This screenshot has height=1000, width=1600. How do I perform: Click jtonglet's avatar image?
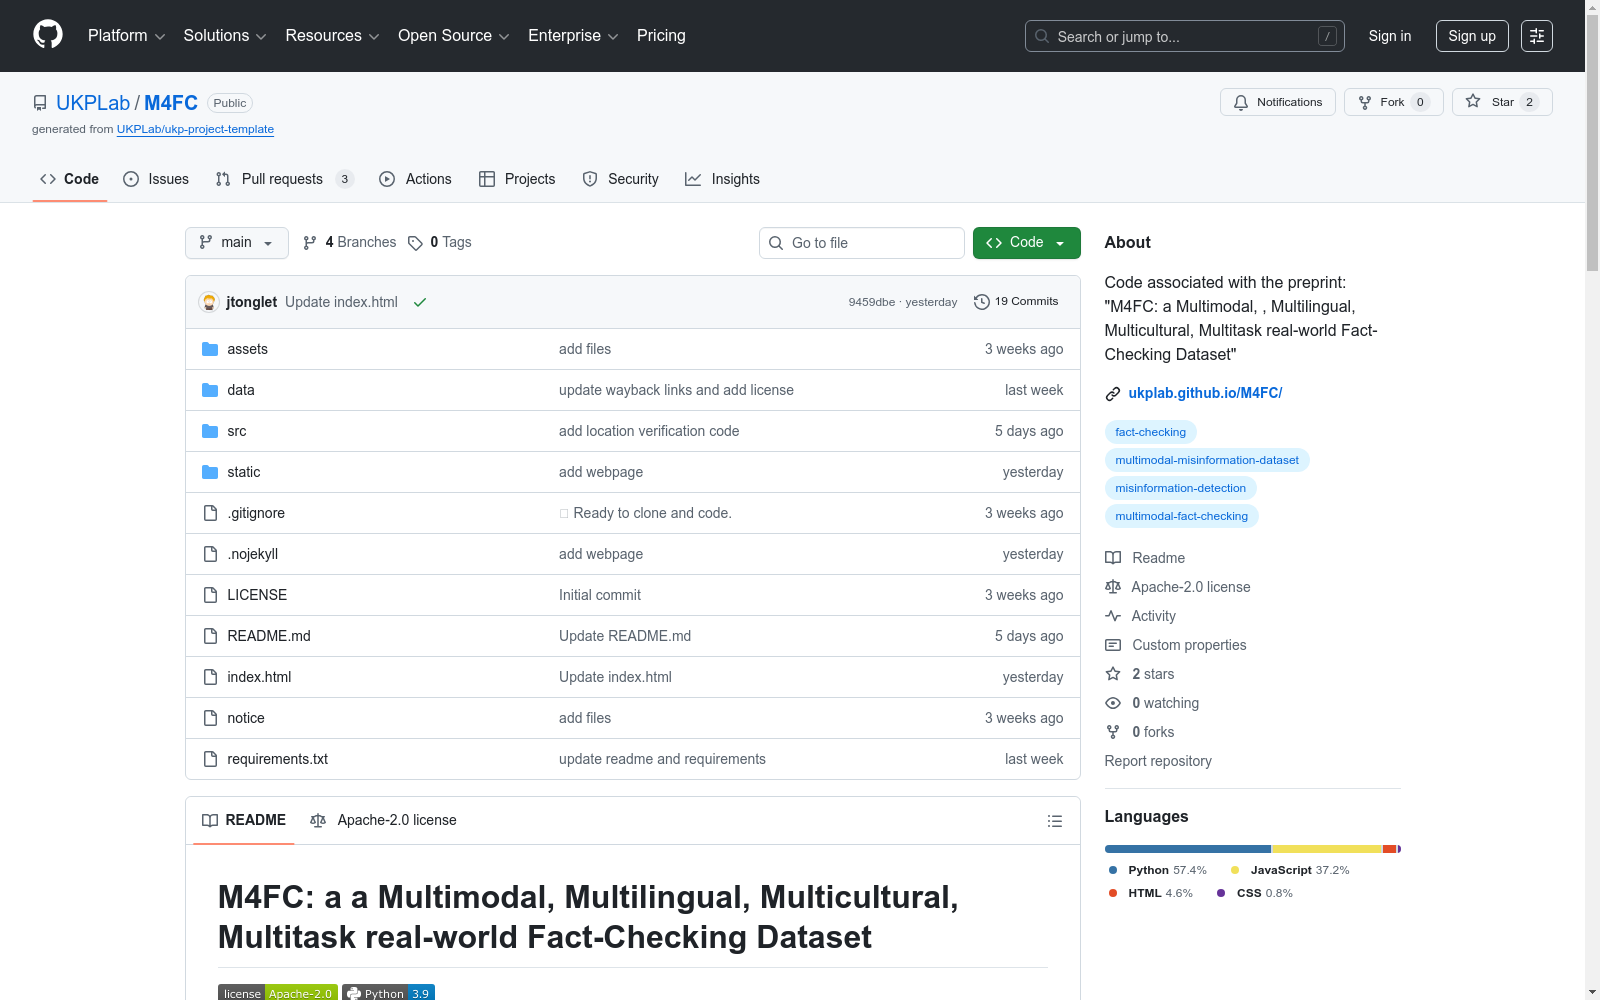point(209,302)
